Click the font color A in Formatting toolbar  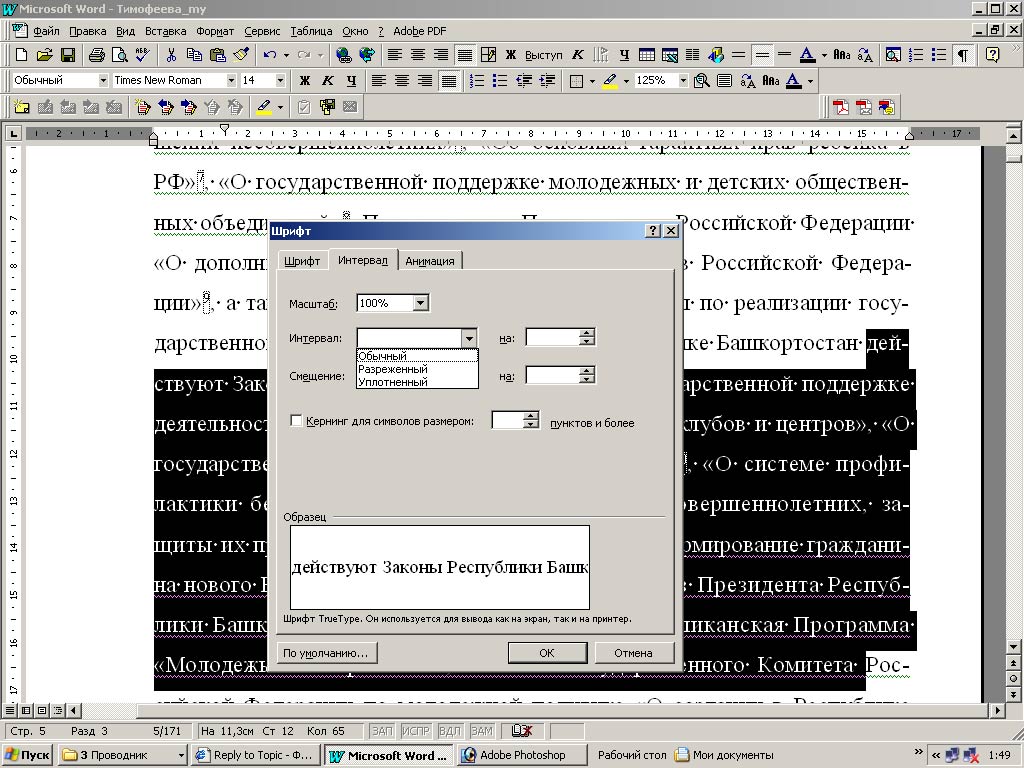click(793, 81)
